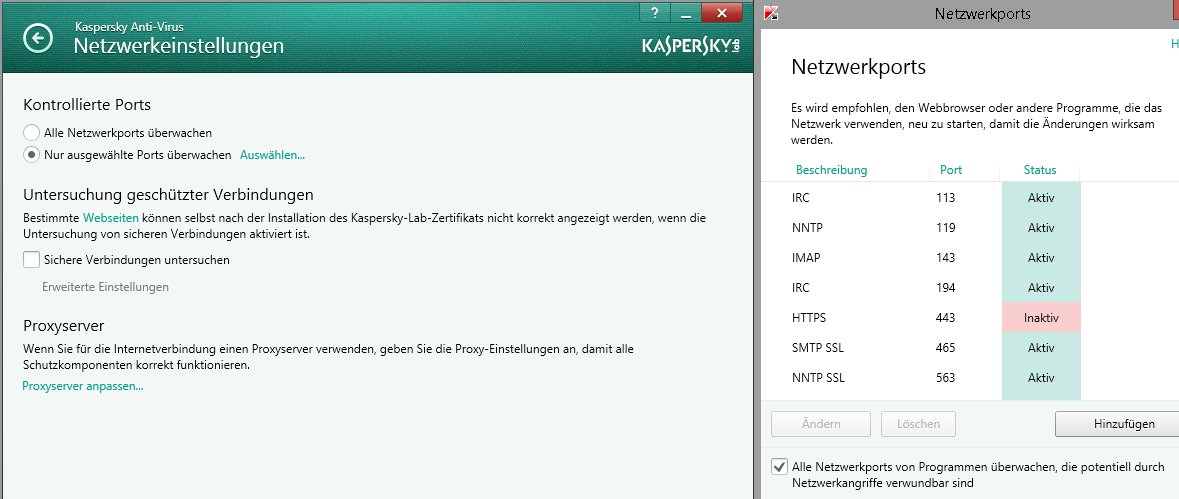Viewport: 1179px width, 499px height.
Task: Click the Hinzufügen button
Action: 1117,424
